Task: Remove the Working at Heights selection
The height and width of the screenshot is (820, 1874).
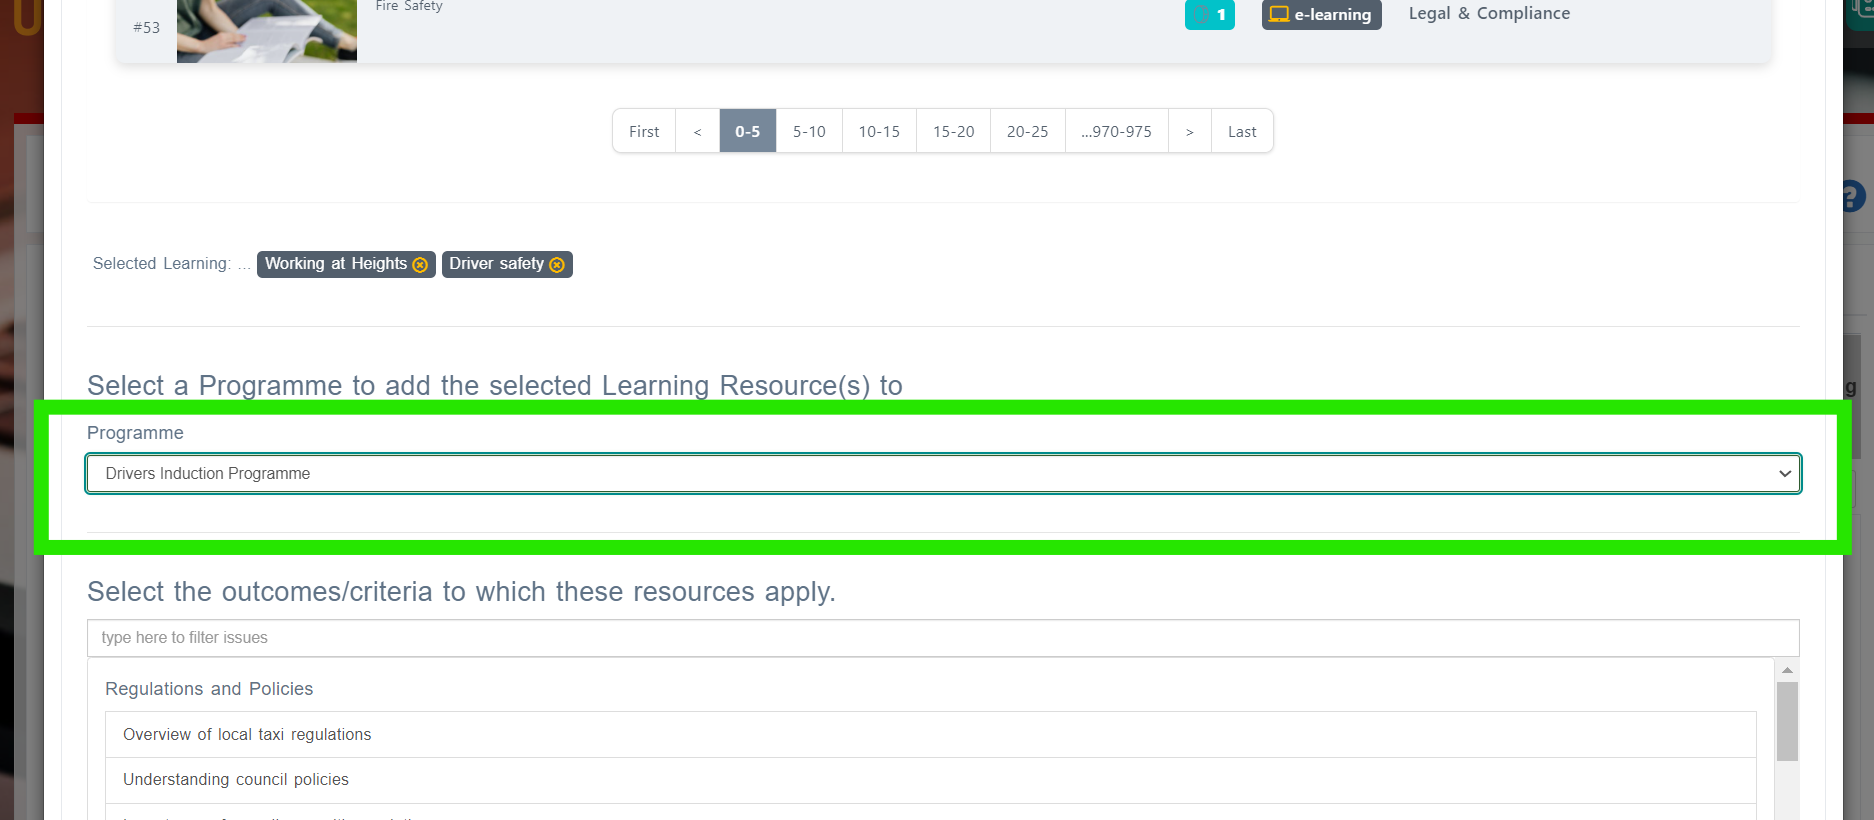Action: point(420,265)
